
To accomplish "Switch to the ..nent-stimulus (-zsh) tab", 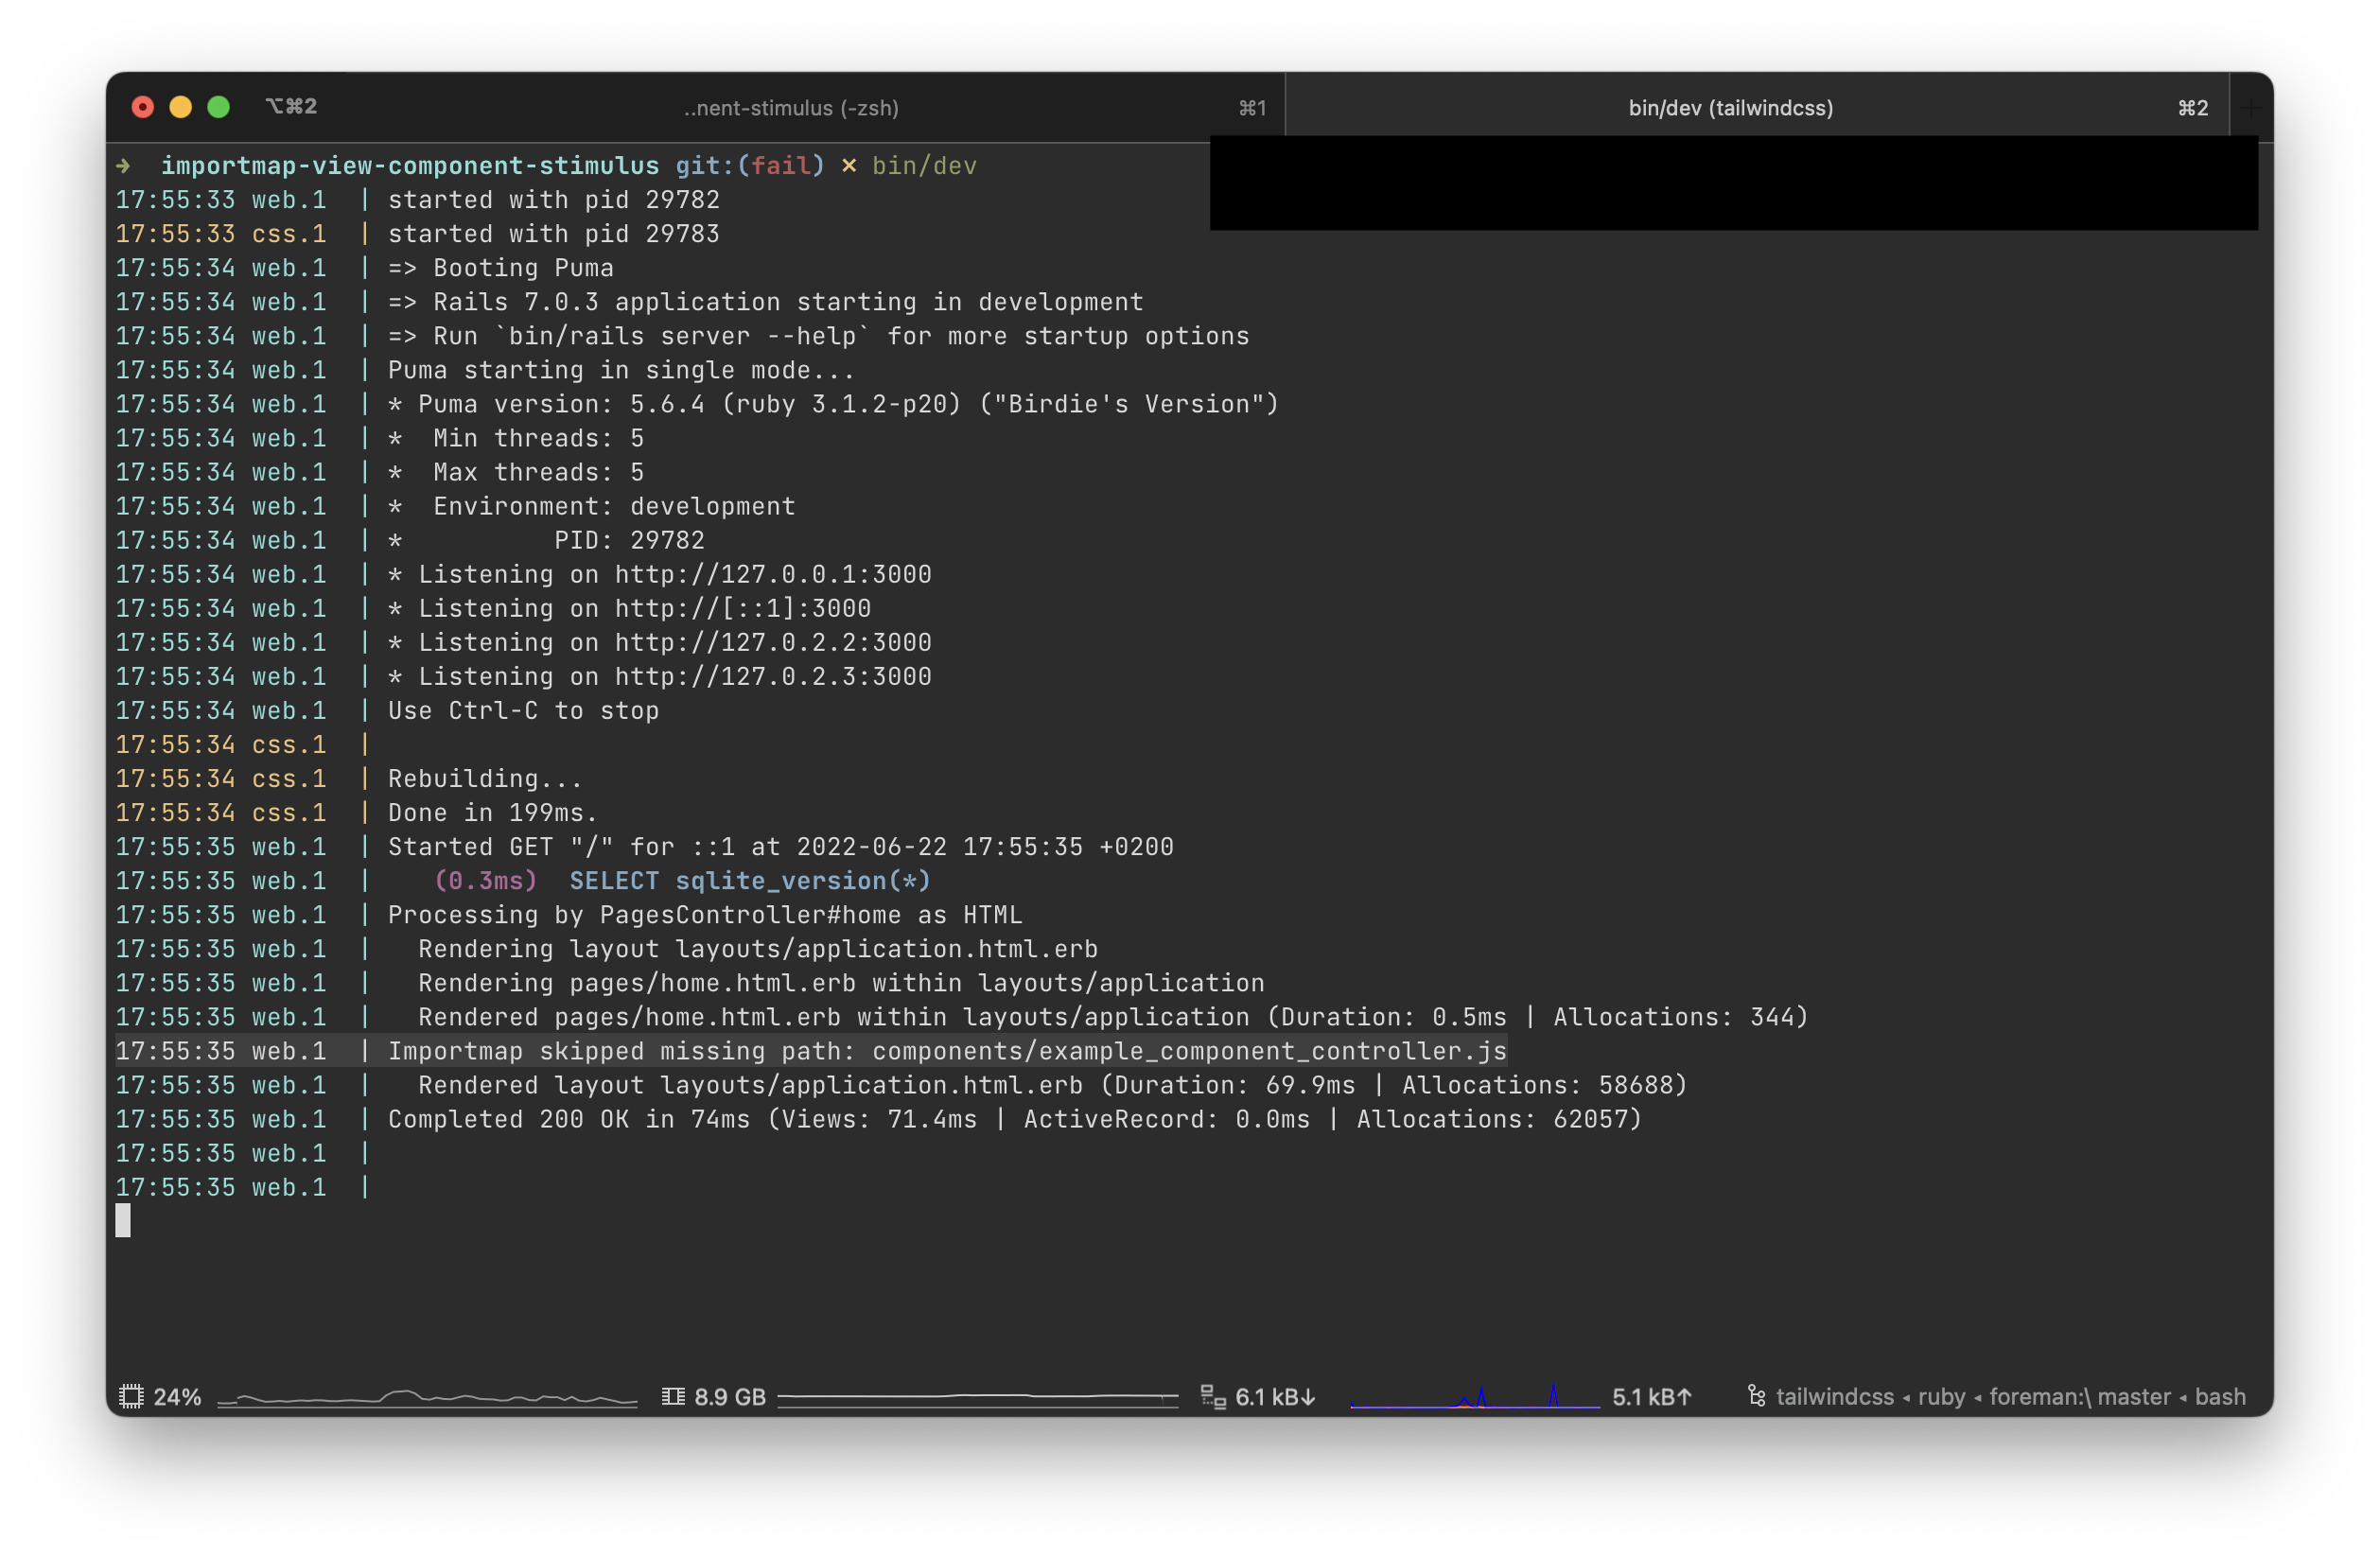I will [x=790, y=108].
